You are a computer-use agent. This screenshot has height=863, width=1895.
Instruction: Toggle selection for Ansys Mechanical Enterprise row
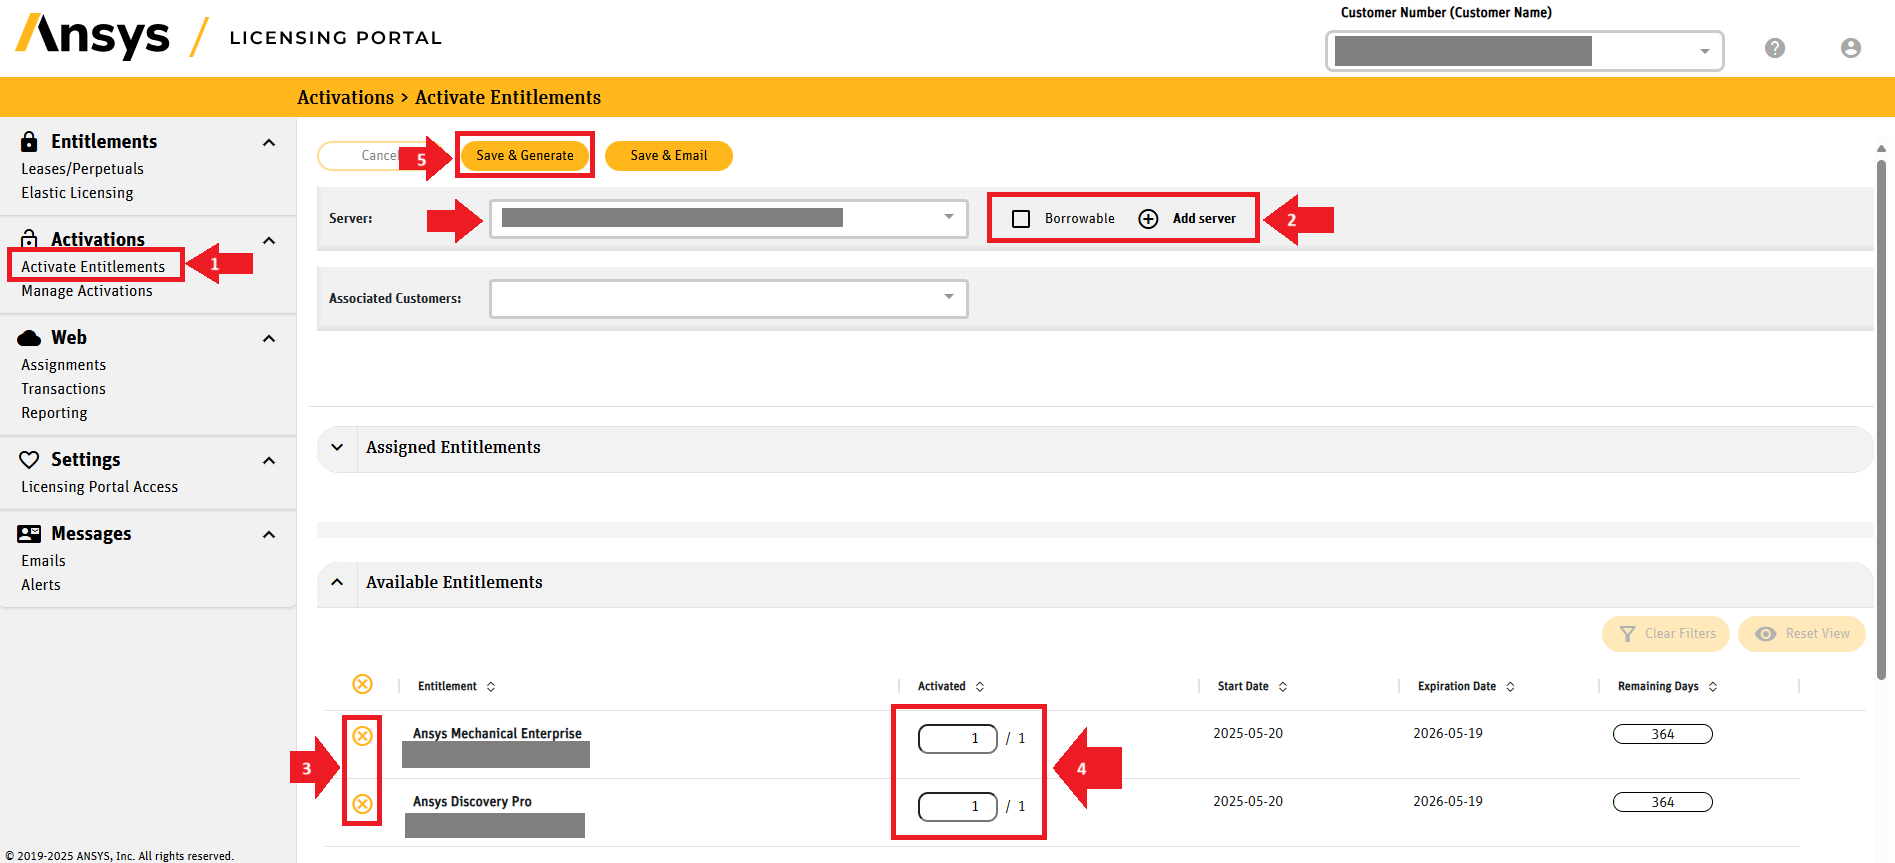coord(362,736)
